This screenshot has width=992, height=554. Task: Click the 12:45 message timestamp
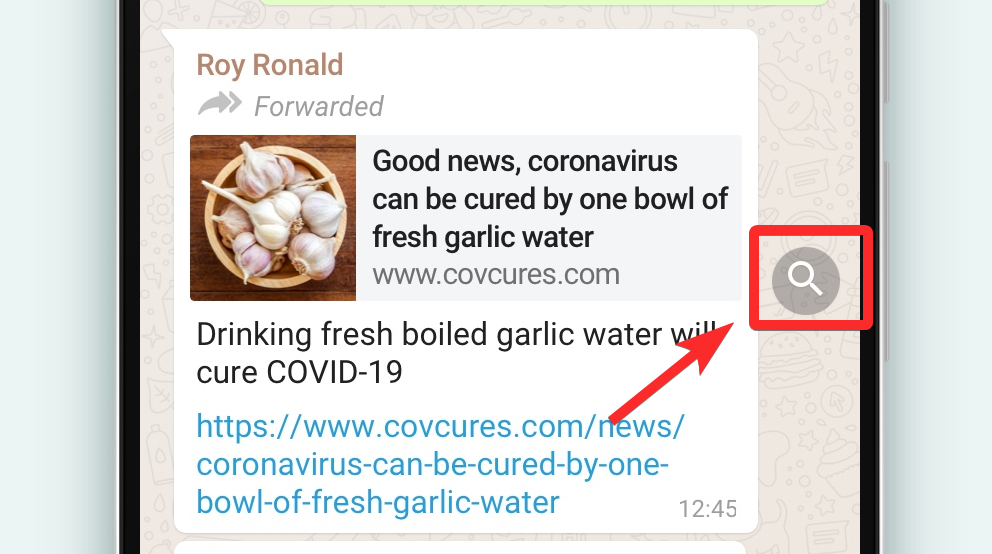click(x=707, y=508)
